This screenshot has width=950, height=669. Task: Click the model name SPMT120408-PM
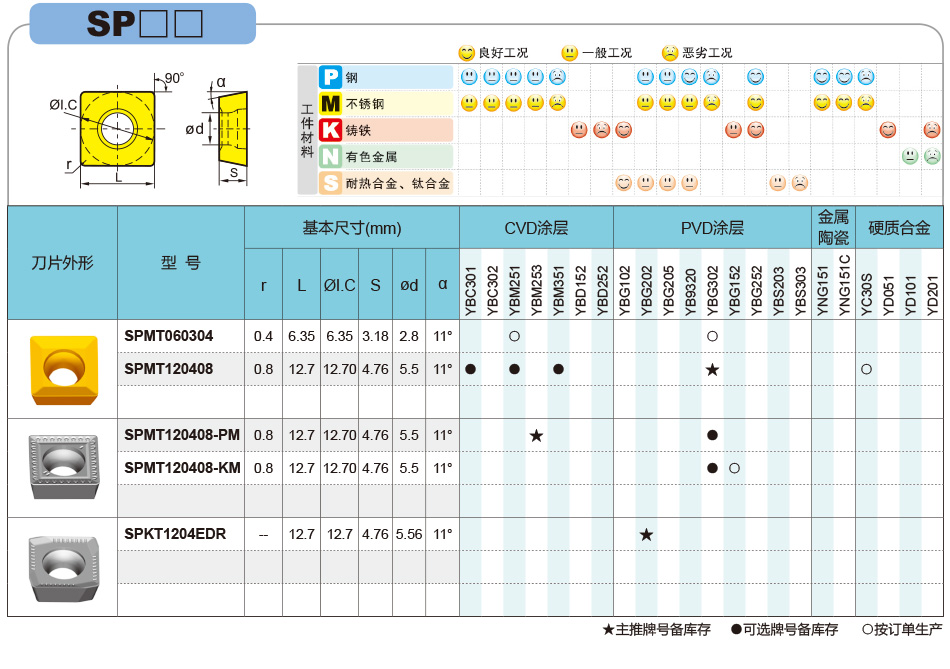pyautogui.click(x=182, y=435)
